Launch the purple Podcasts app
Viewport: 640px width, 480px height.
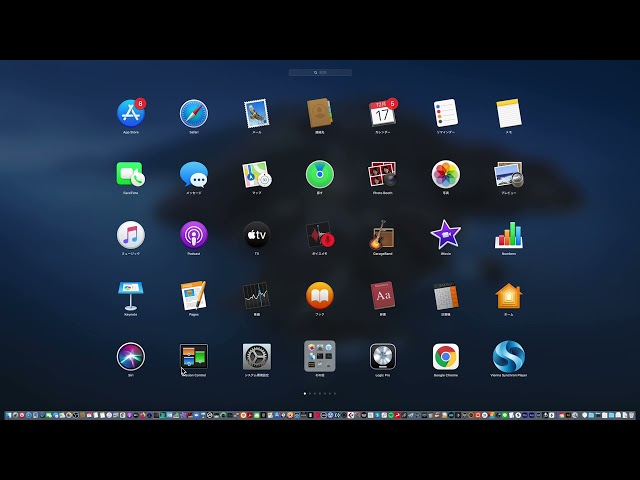pyautogui.click(x=194, y=235)
